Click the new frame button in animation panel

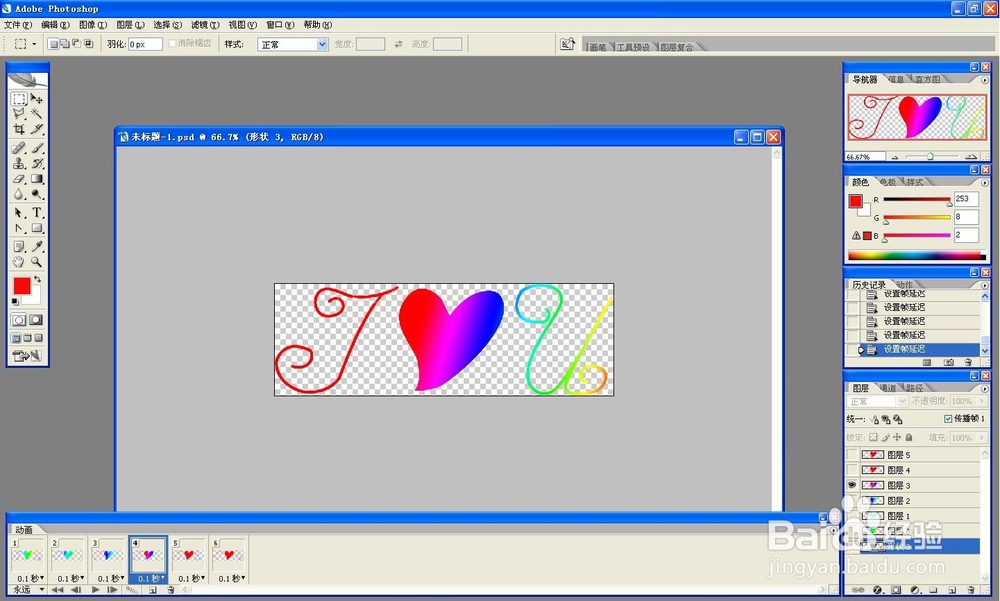[152, 590]
